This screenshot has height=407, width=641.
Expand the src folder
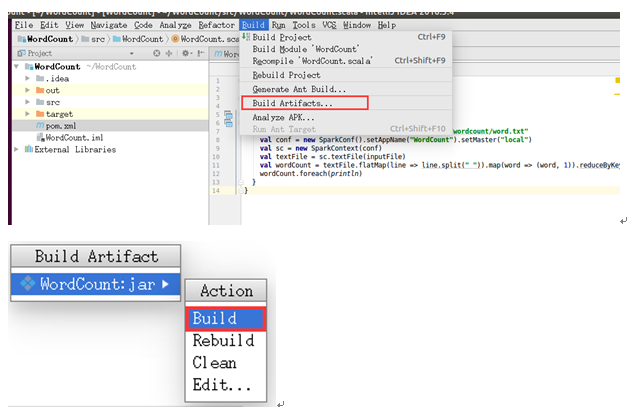pyautogui.click(x=27, y=102)
